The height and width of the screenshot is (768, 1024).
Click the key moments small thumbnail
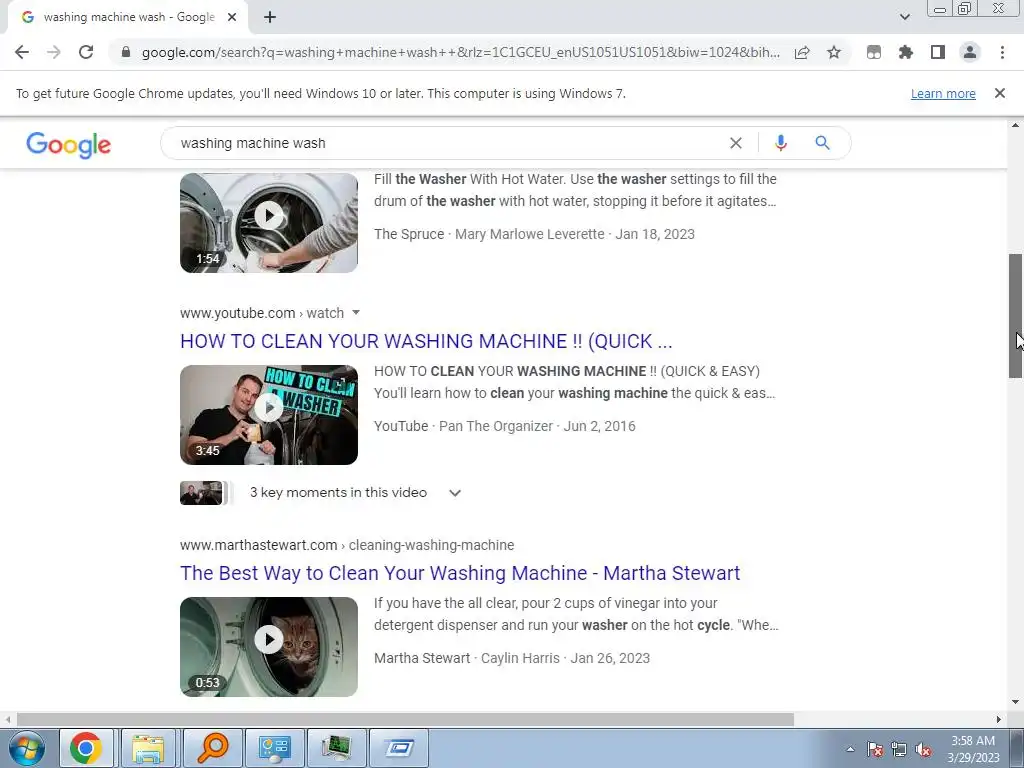point(201,493)
